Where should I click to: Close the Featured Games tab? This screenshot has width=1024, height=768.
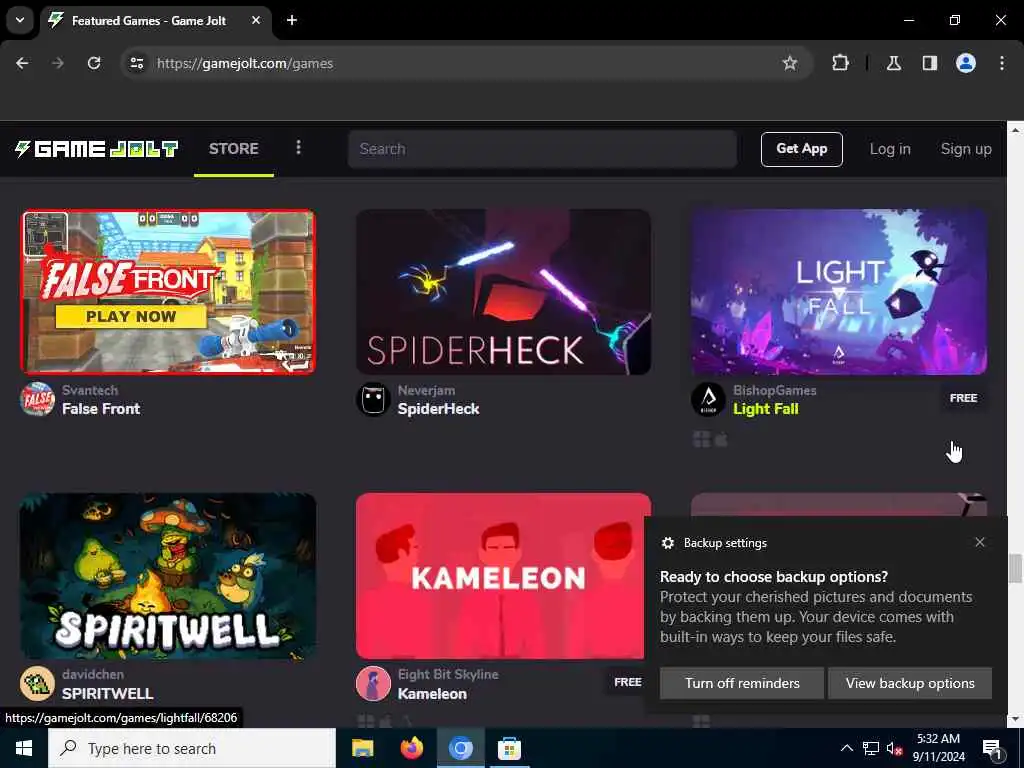tap(256, 20)
